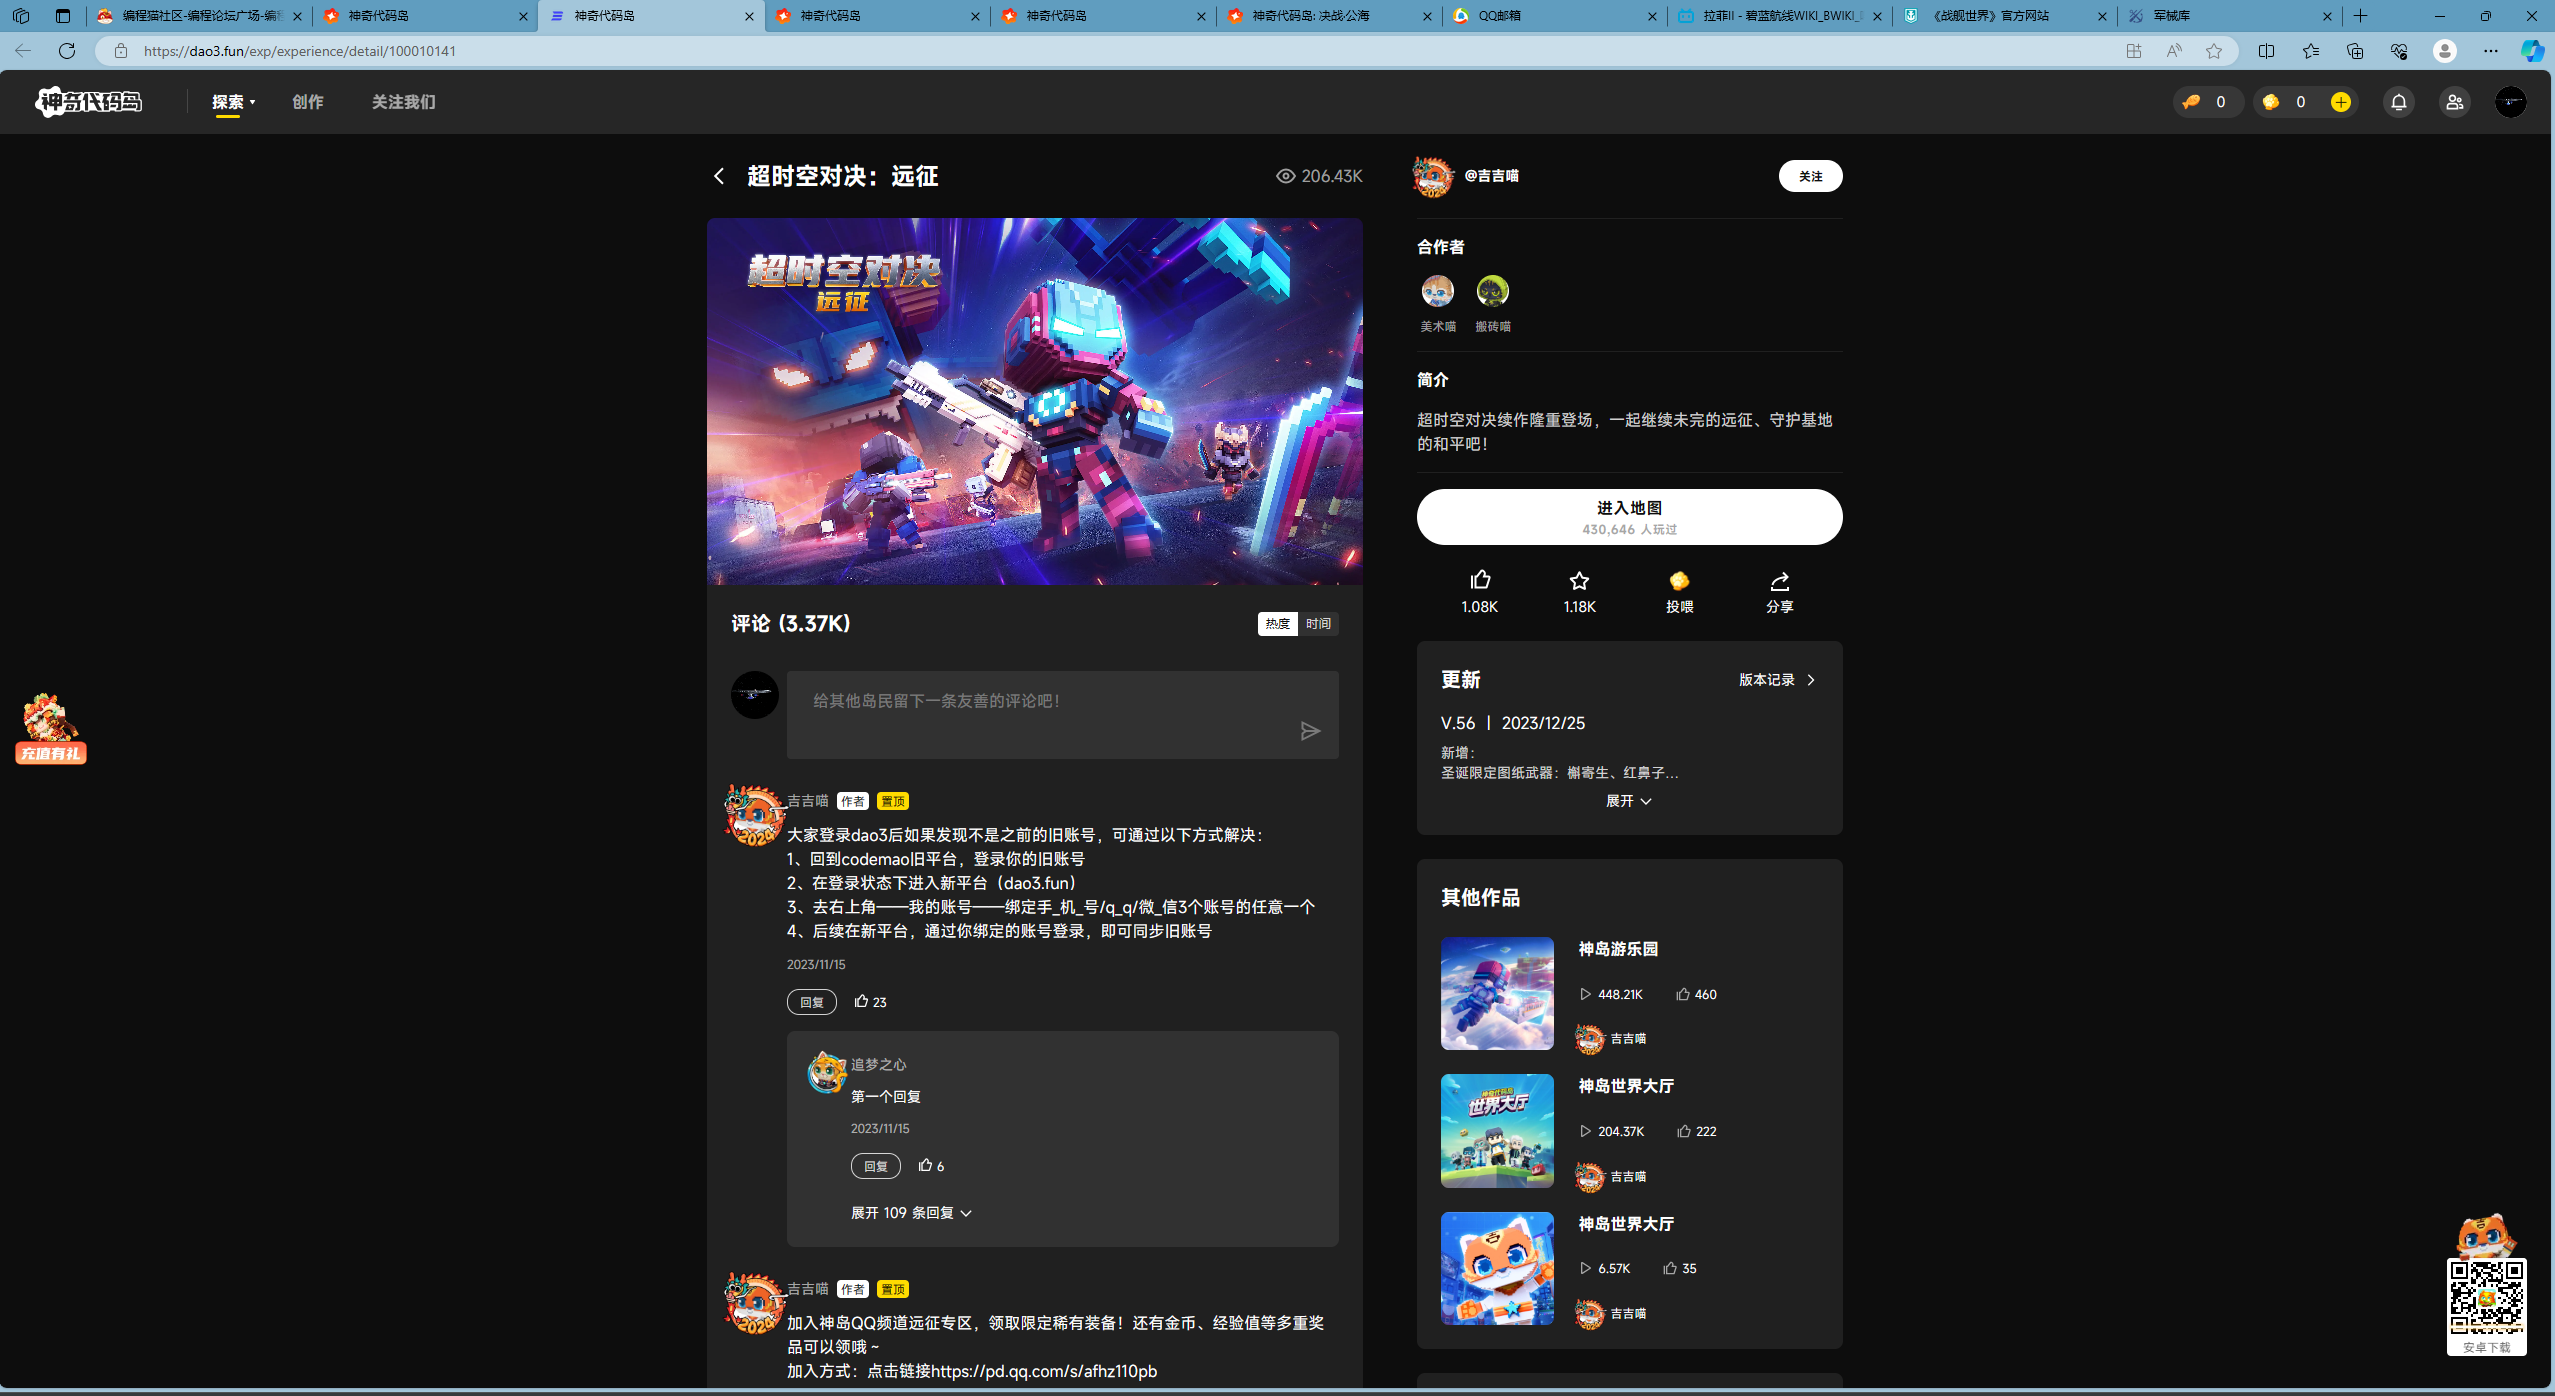The image size is (2555, 1396).
Task: Open 神岛世界大厅 thumbnail with 204.37K plays
Action: pyautogui.click(x=1497, y=1131)
